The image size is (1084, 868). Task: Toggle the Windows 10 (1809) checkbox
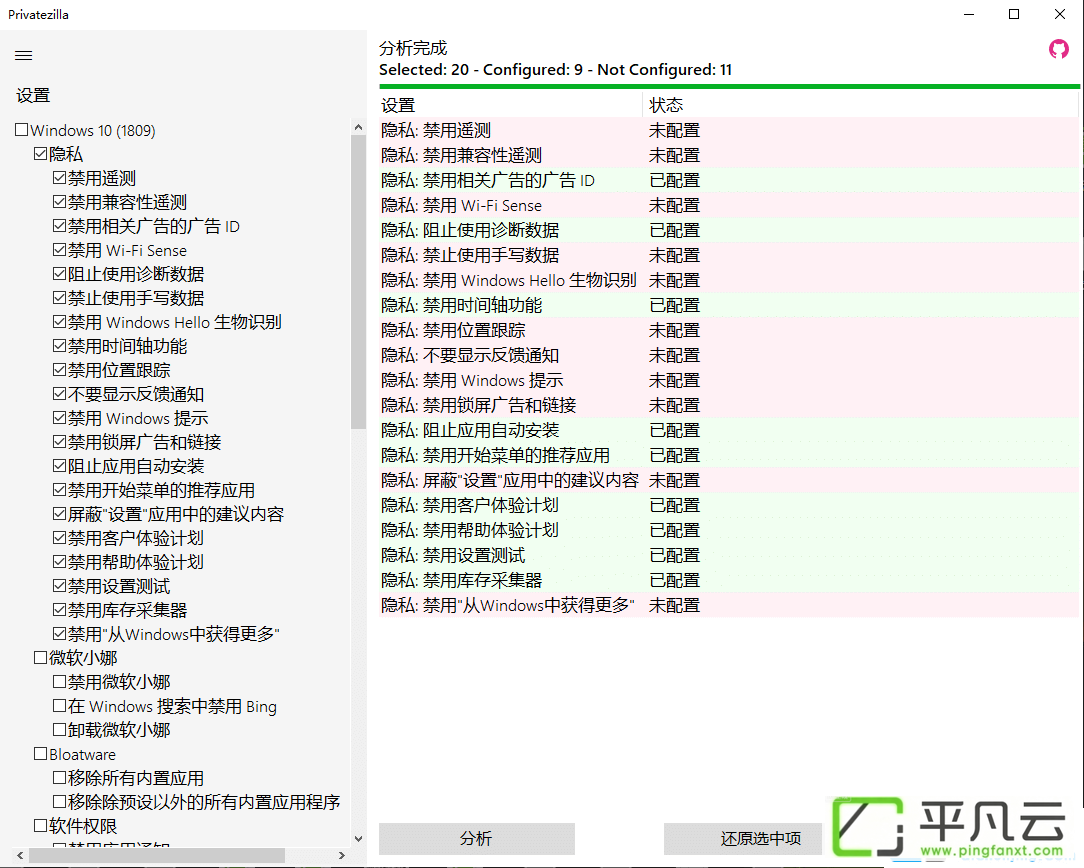[21, 130]
